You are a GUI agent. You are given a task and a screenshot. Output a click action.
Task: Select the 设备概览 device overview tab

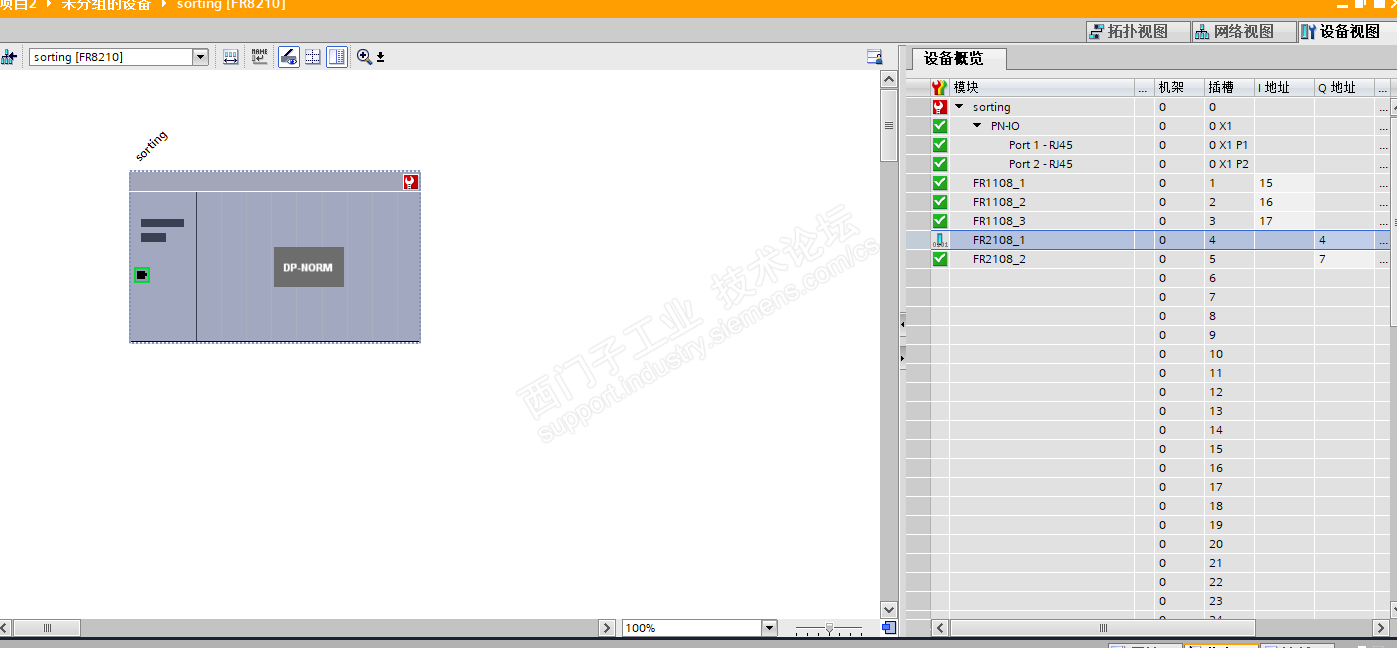click(959, 59)
